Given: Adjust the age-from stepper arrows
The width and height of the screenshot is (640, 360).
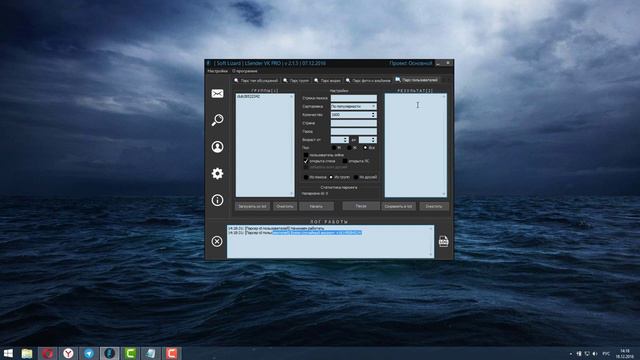Looking at the screenshot, I should coord(346,140).
